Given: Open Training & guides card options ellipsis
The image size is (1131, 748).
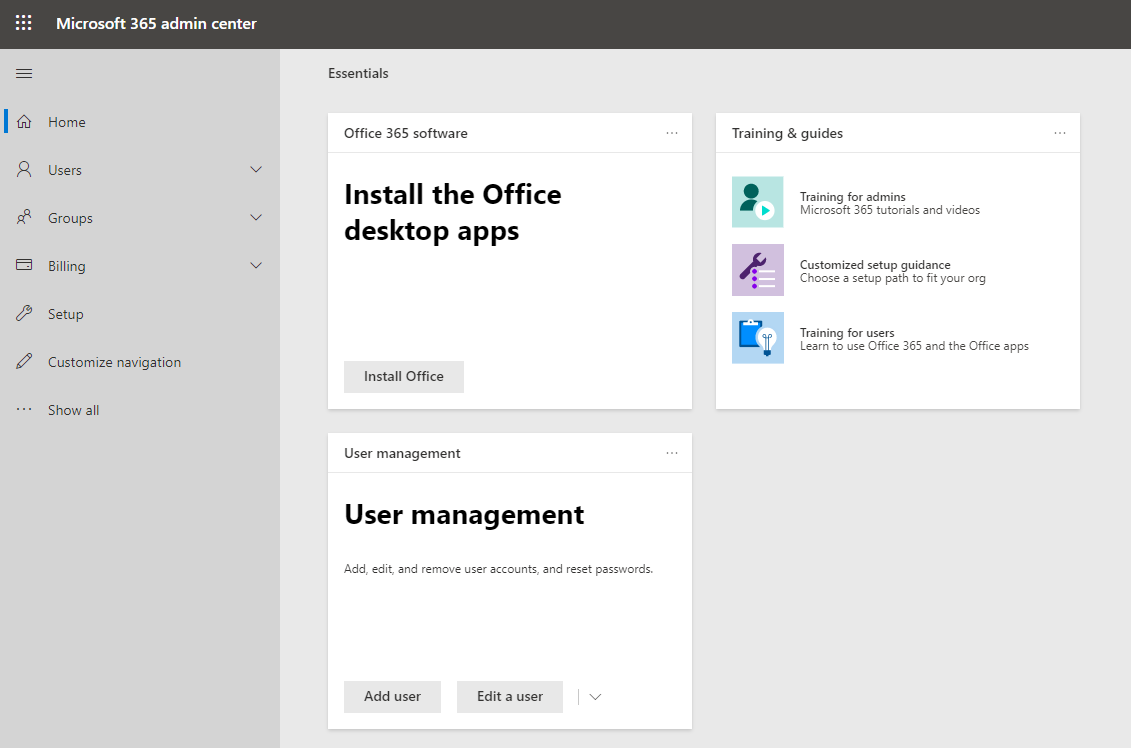Looking at the screenshot, I should pos(1060,133).
